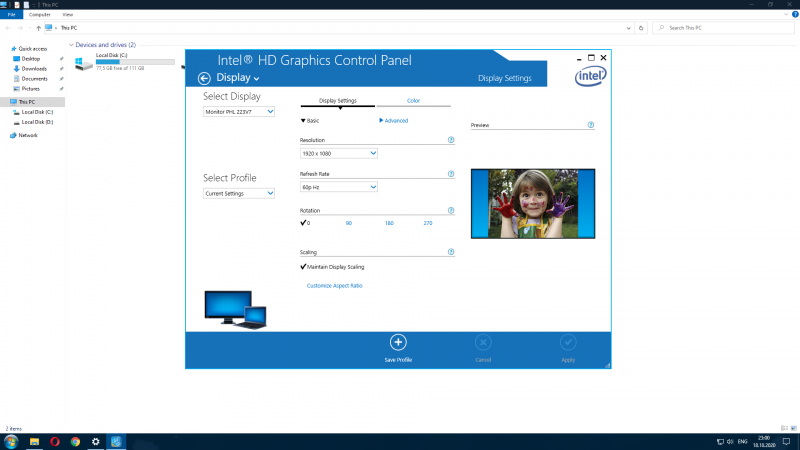Open the Refresh Rate dropdown
Viewport: 800px width, 450px height.
click(338, 187)
